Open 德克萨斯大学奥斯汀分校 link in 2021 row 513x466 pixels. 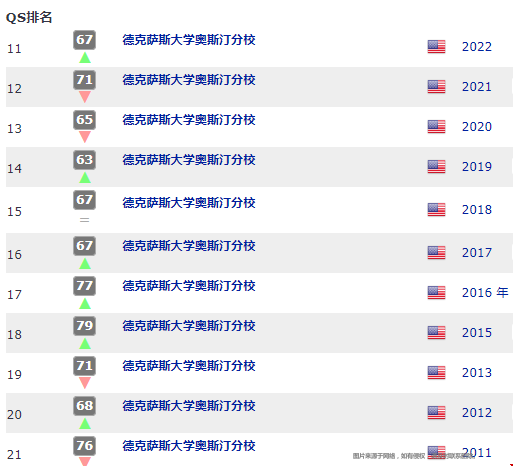tap(189, 80)
